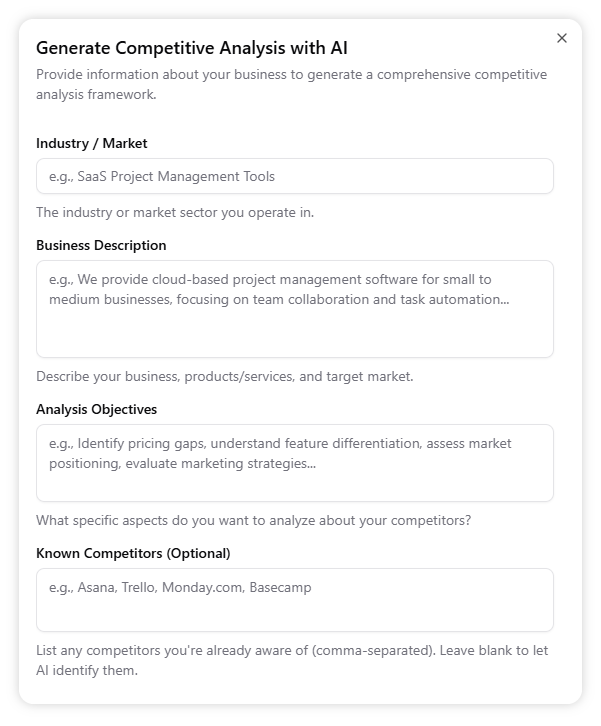Click the "Industry / Market" field label

point(92,143)
